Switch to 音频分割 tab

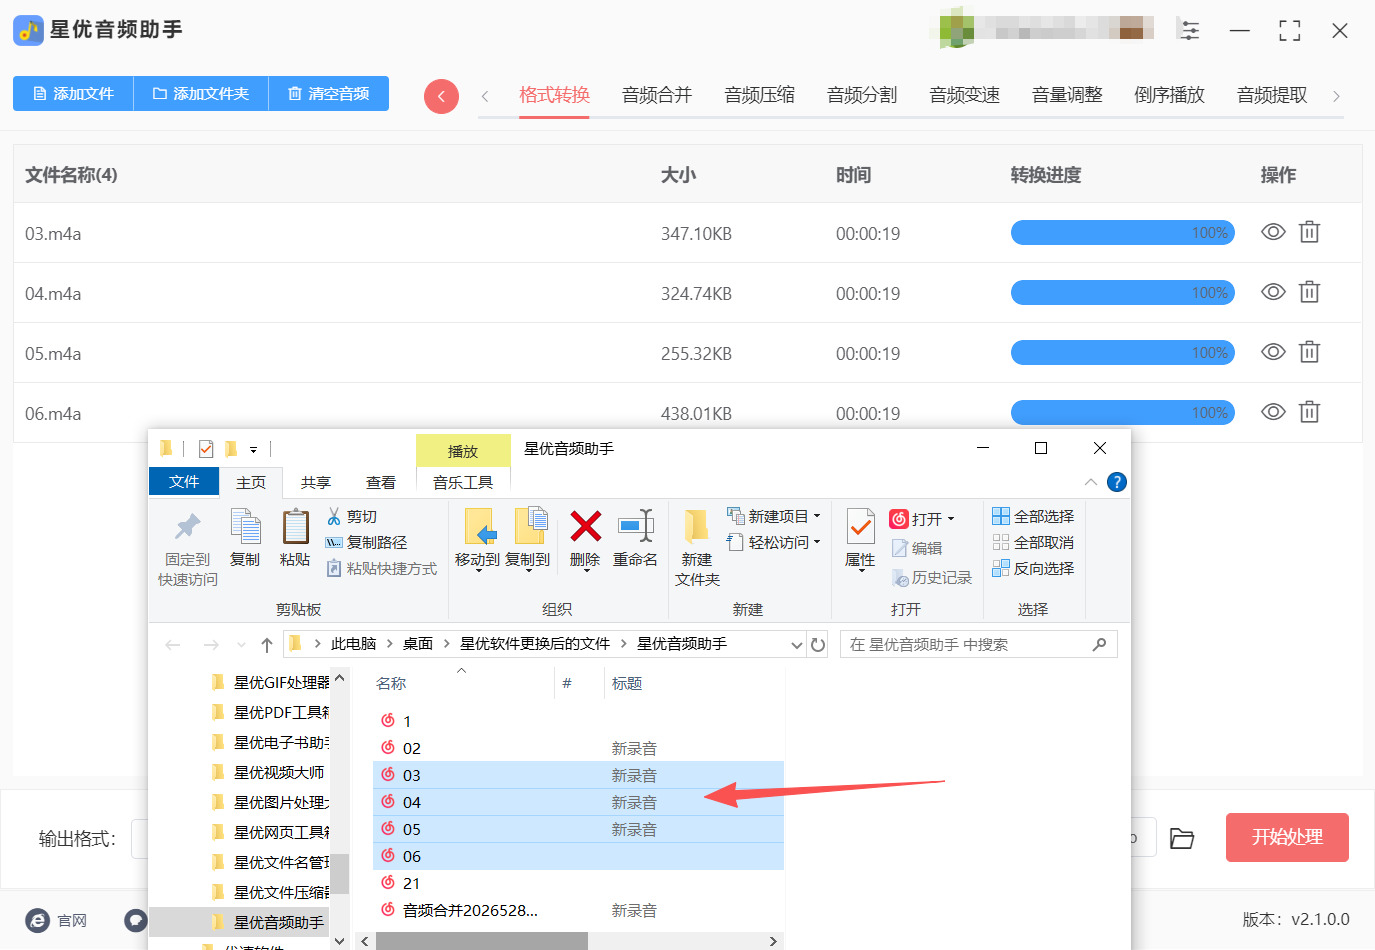click(862, 95)
